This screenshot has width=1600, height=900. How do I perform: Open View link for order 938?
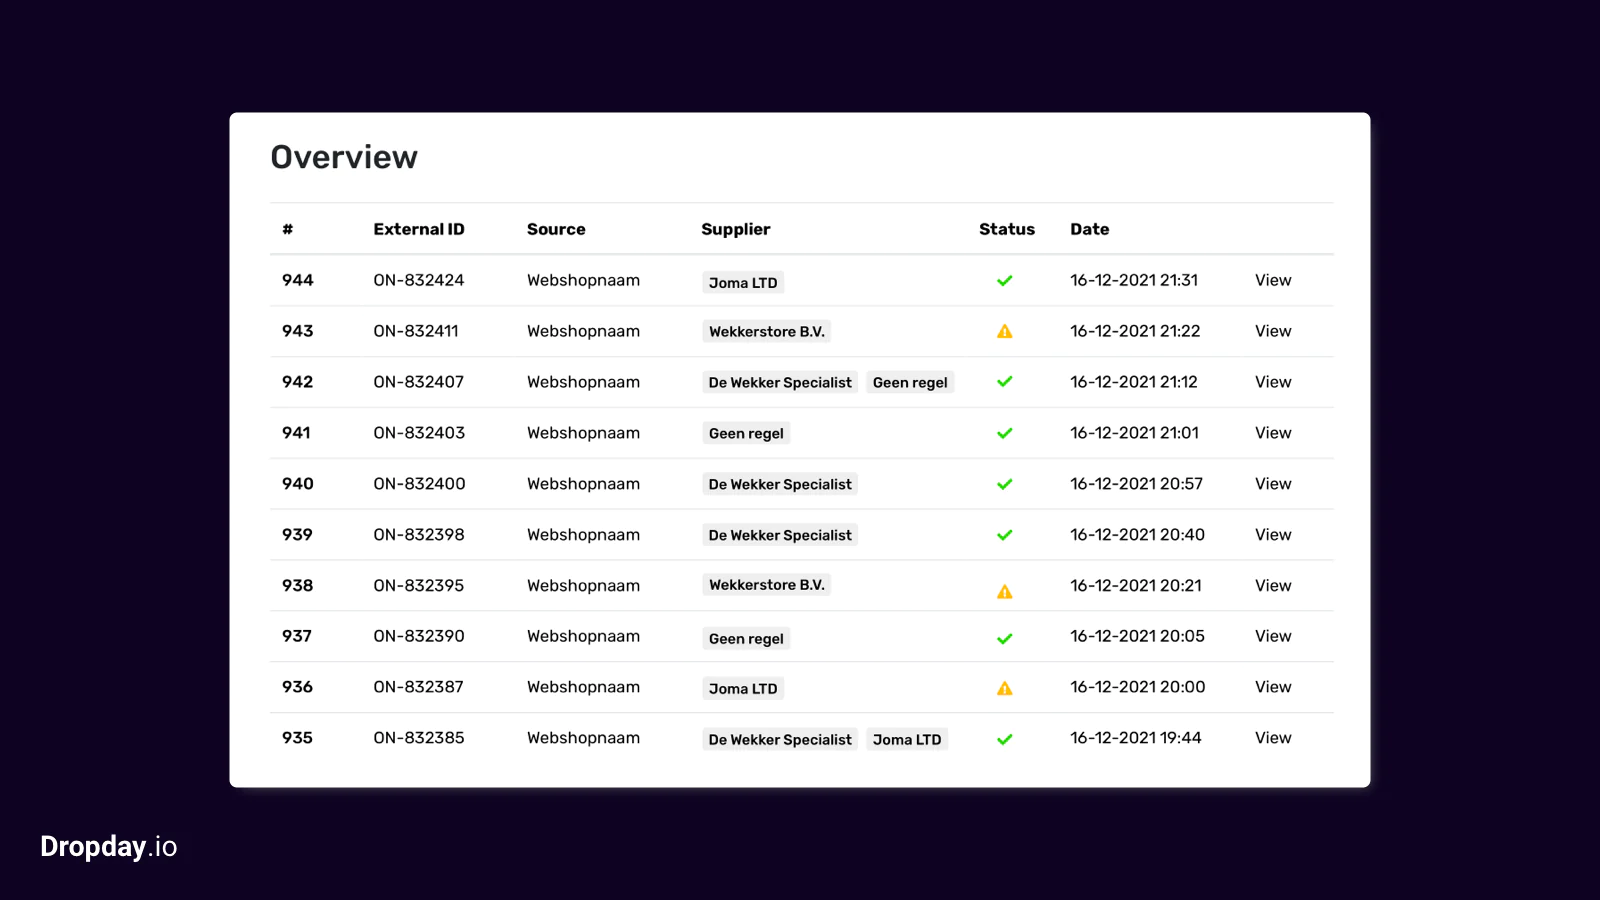click(1273, 586)
